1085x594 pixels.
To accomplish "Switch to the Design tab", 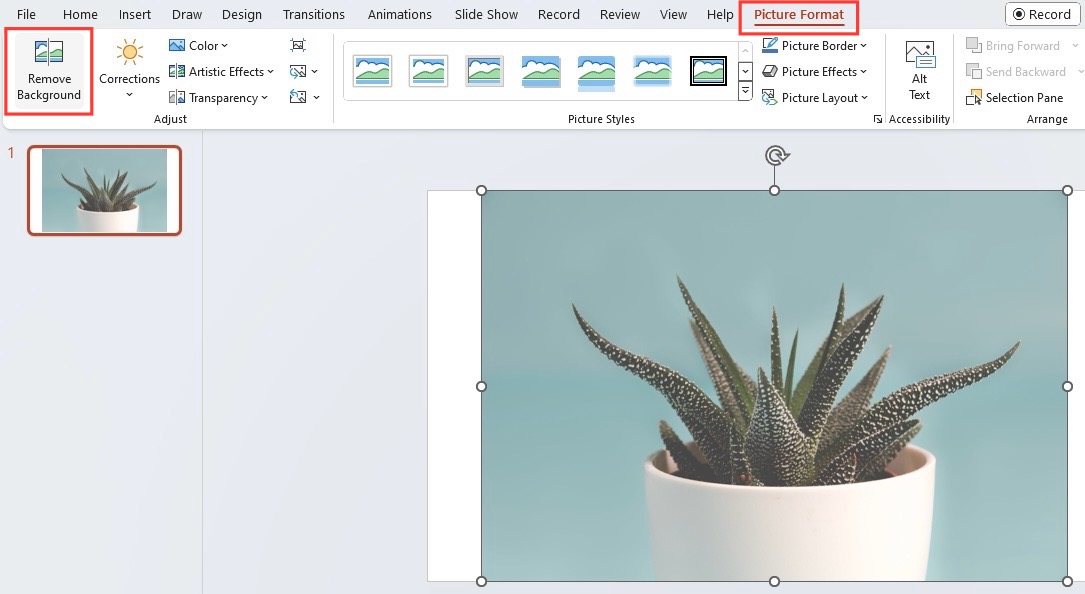I will click(x=241, y=14).
